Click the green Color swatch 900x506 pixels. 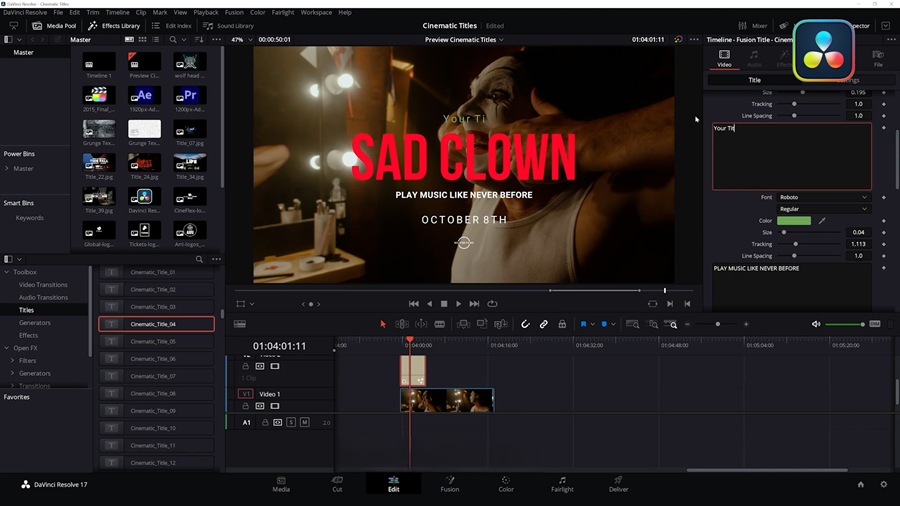coord(794,221)
